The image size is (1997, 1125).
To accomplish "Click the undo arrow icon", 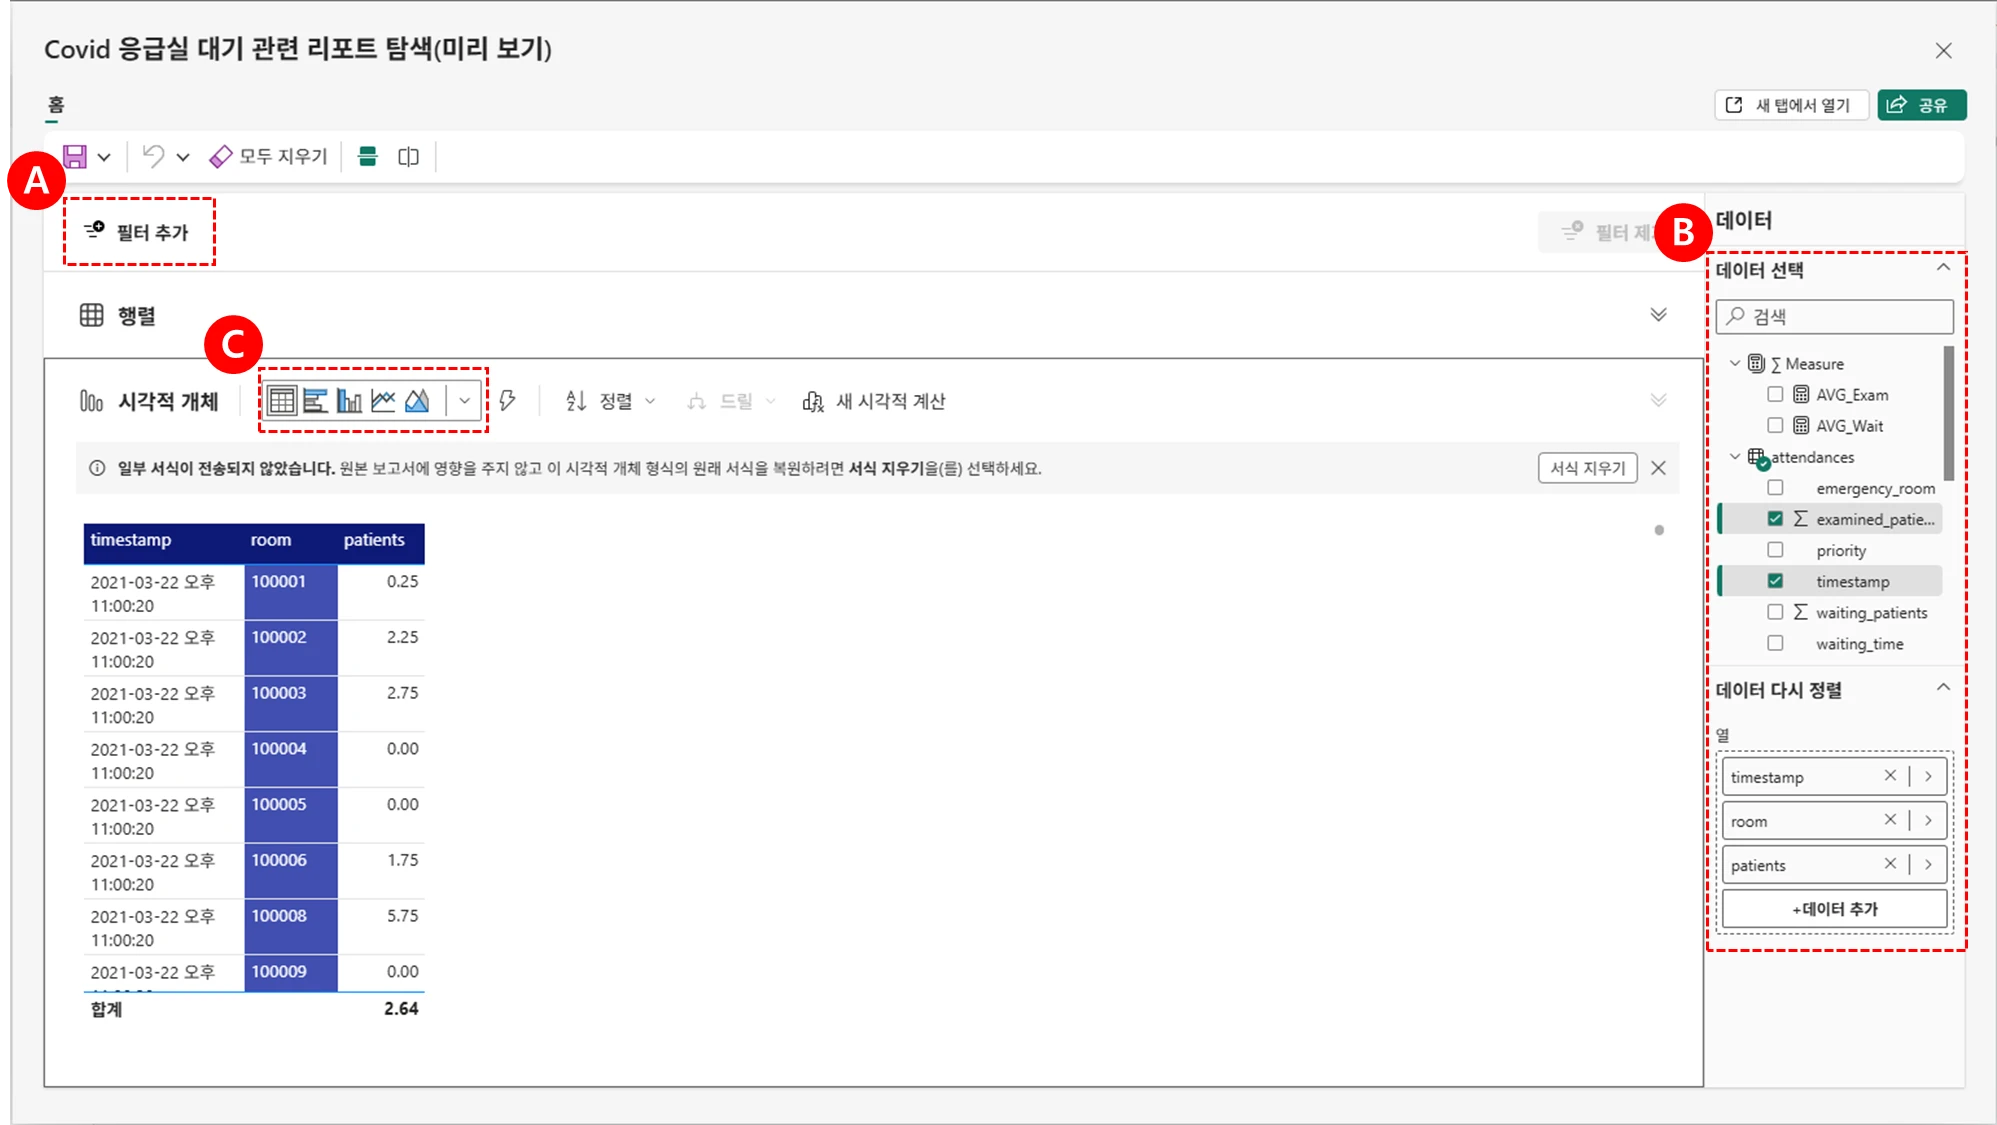I will click(153, 157).
